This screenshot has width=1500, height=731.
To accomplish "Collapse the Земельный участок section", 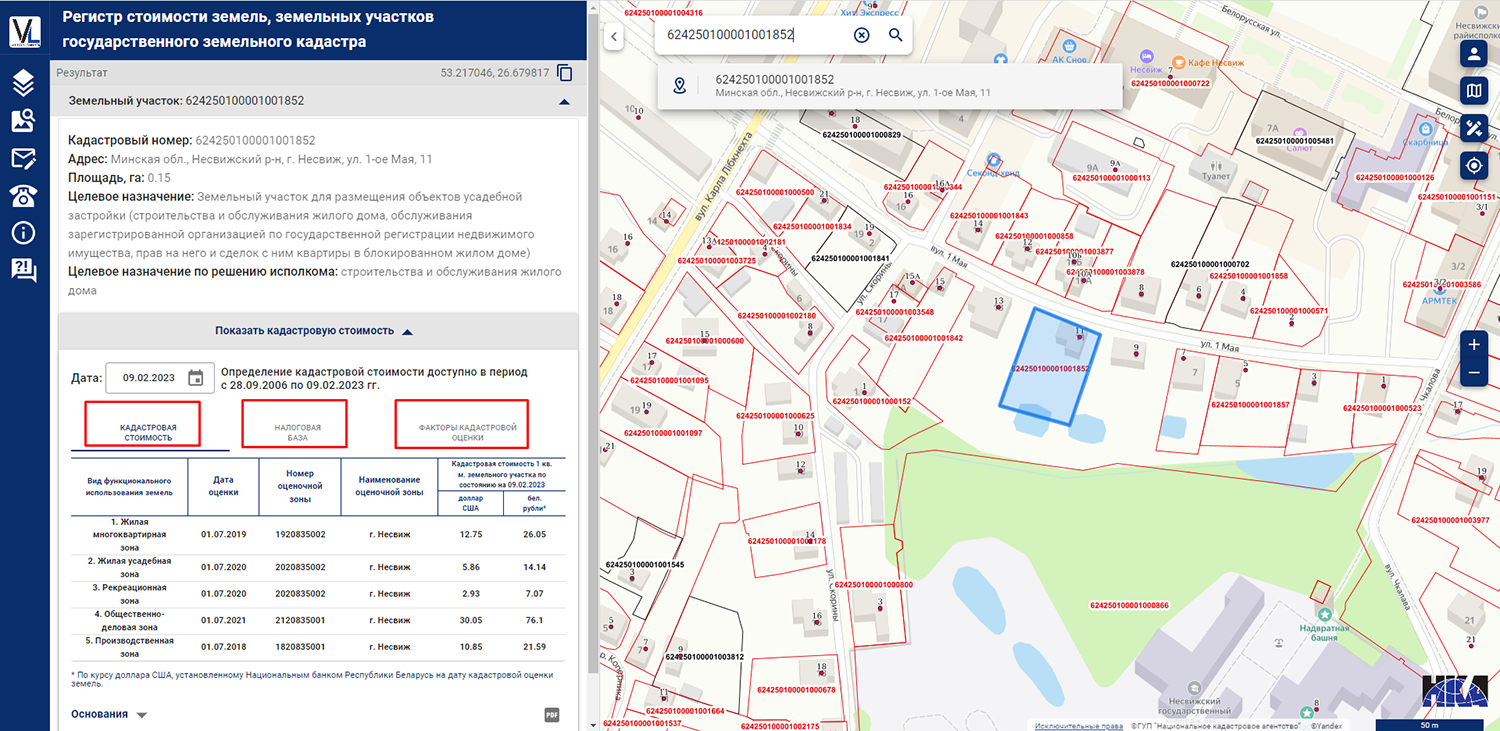I will coord(564,101).
